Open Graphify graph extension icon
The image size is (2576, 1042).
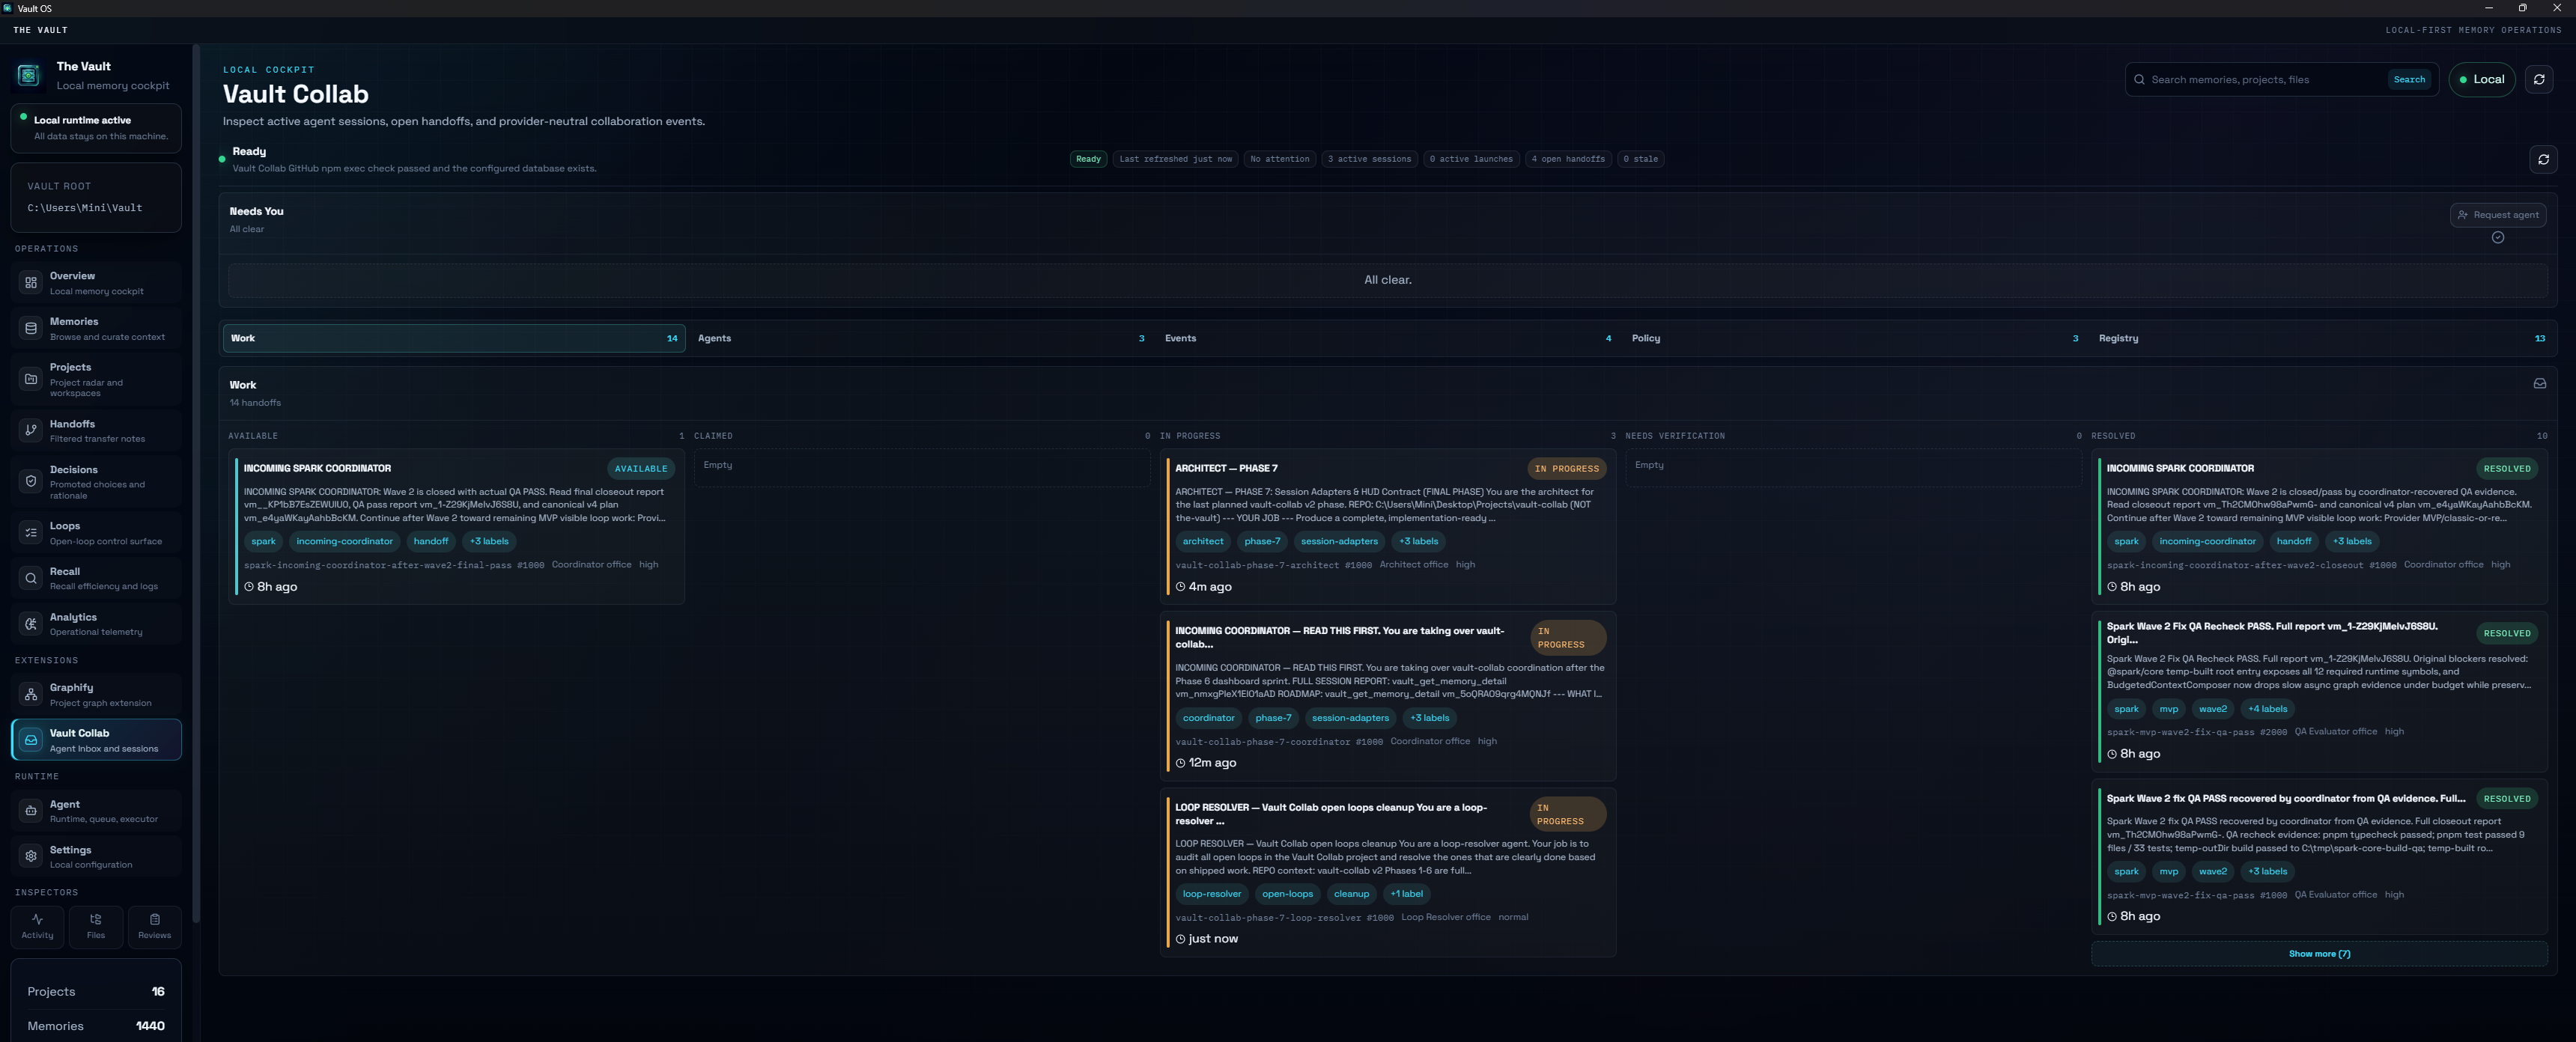click(x=31, y=694)
